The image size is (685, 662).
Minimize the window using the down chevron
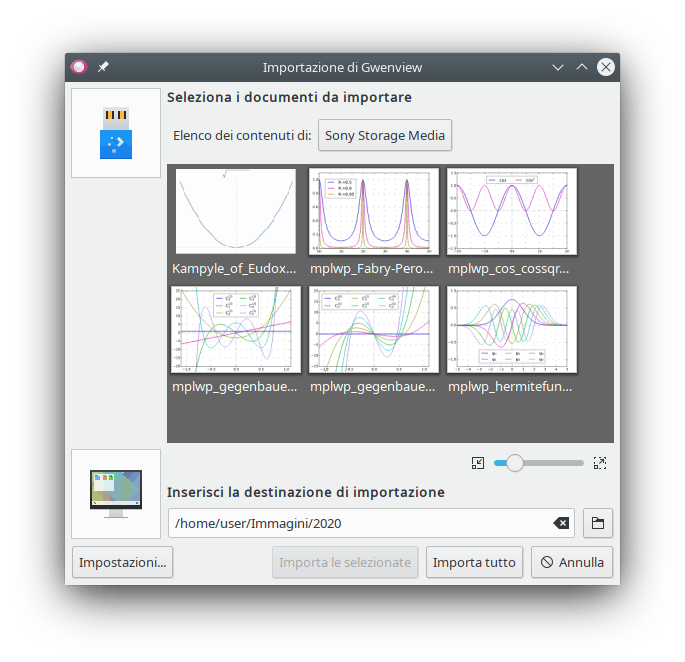558,67
